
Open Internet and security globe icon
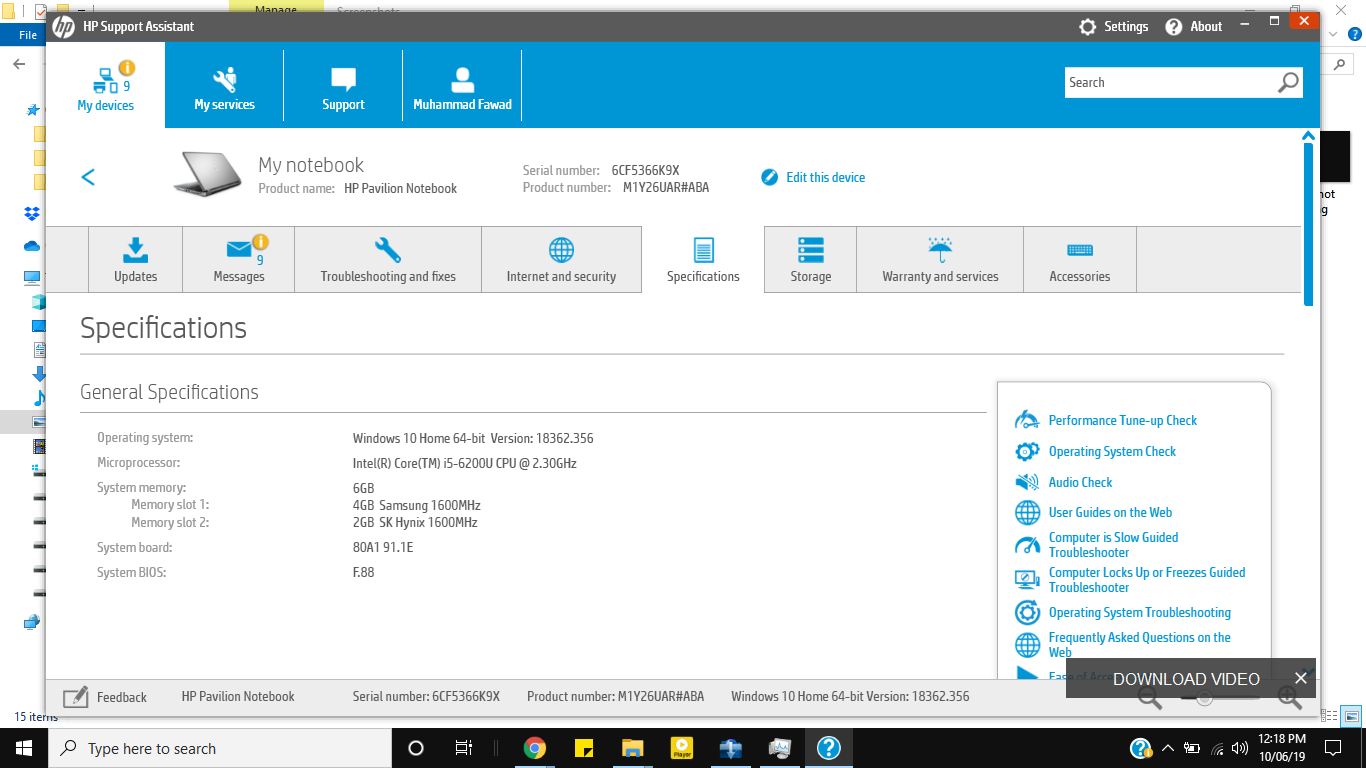[561, 249]
